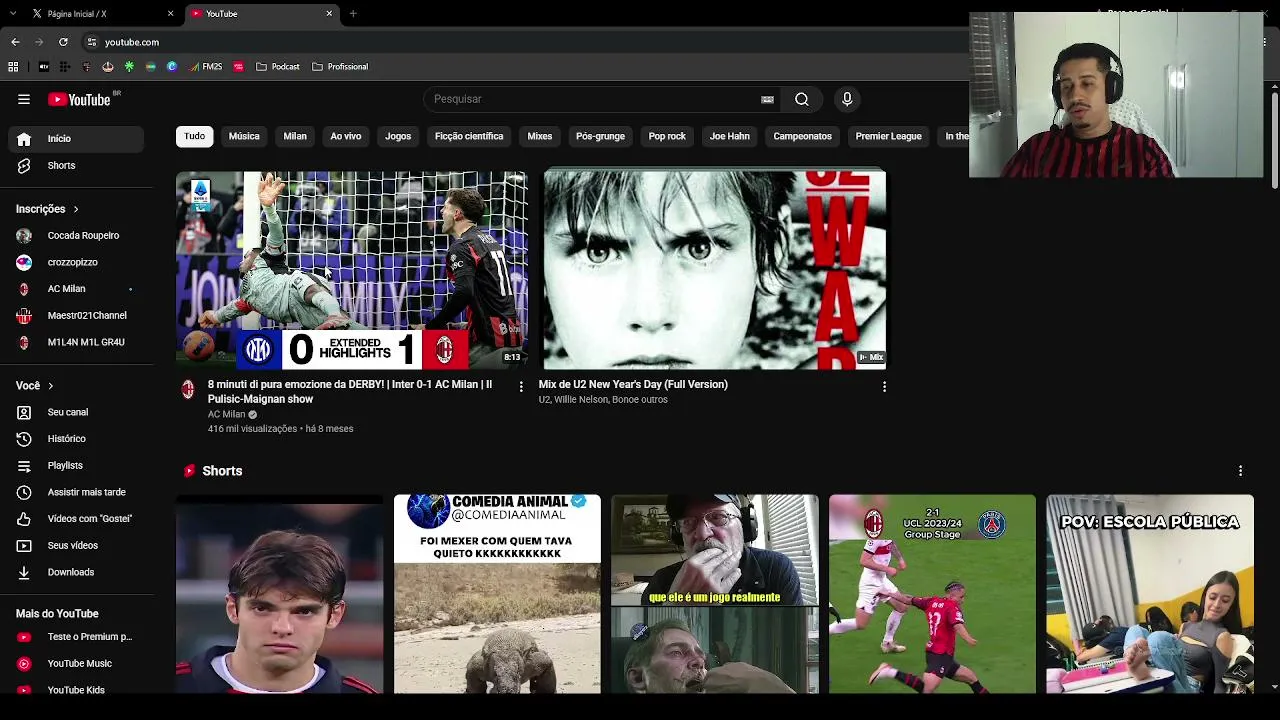1280x720 pixels.
Task: Open the Comedia Animal short
Action: [497, 594]
